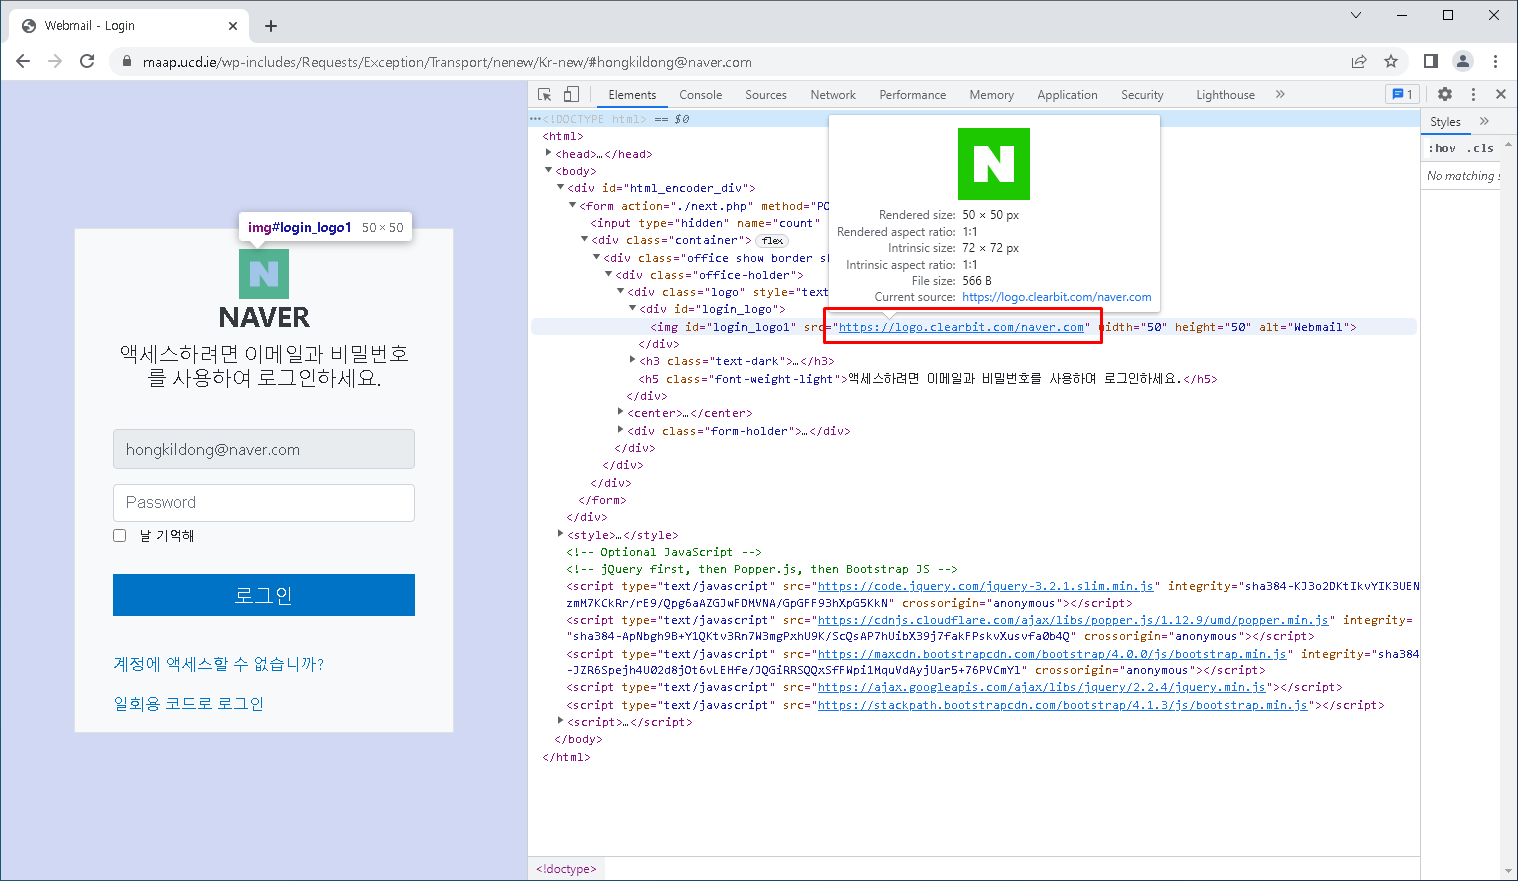Open a new browser tab
Image resolution: width=1518 pixels, height=881 pixels.
point(271,26)
